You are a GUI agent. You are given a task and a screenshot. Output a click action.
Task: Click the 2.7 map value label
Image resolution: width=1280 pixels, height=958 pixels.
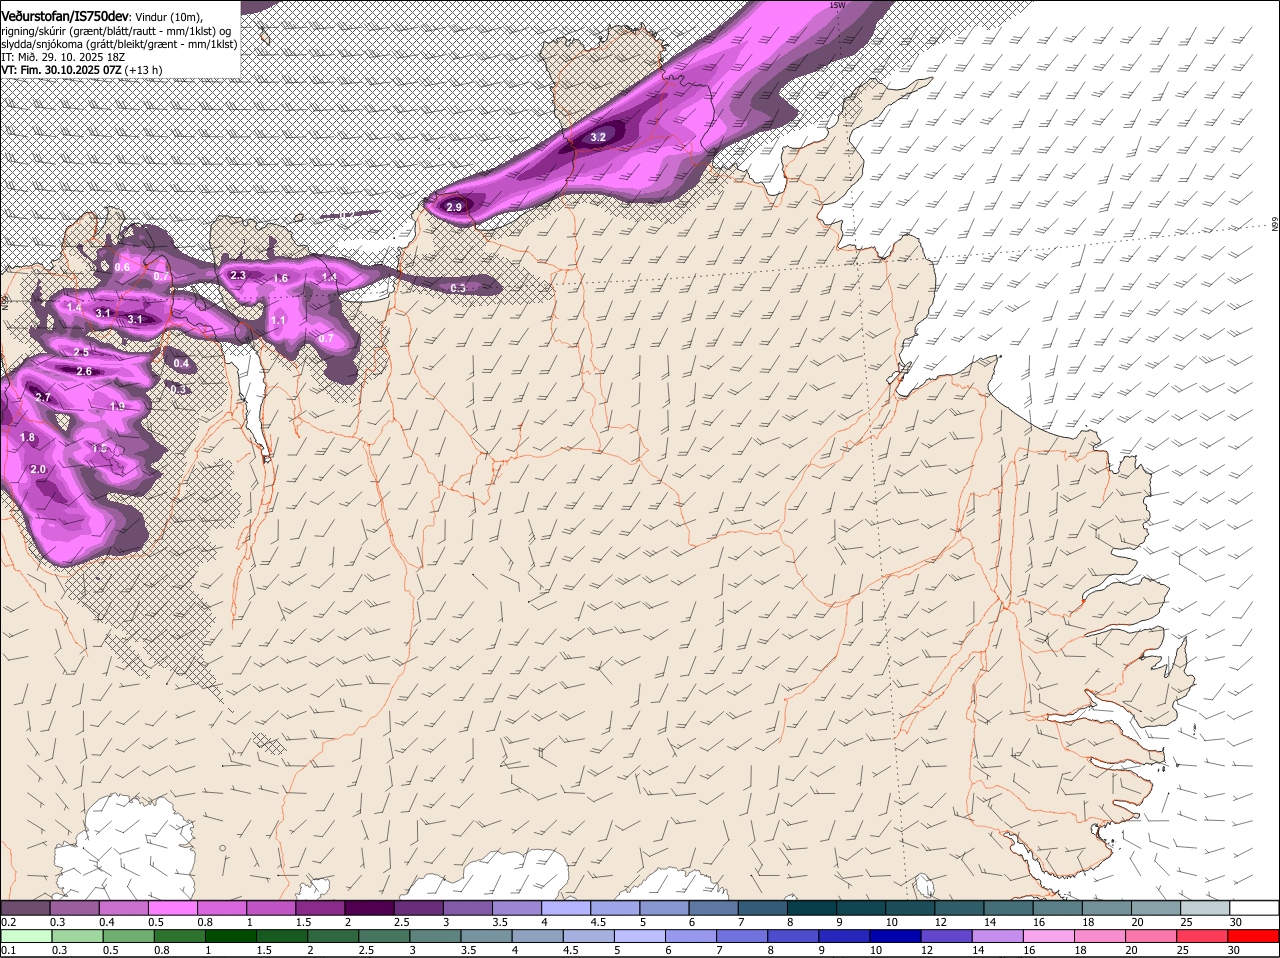[x=43, y=397]
